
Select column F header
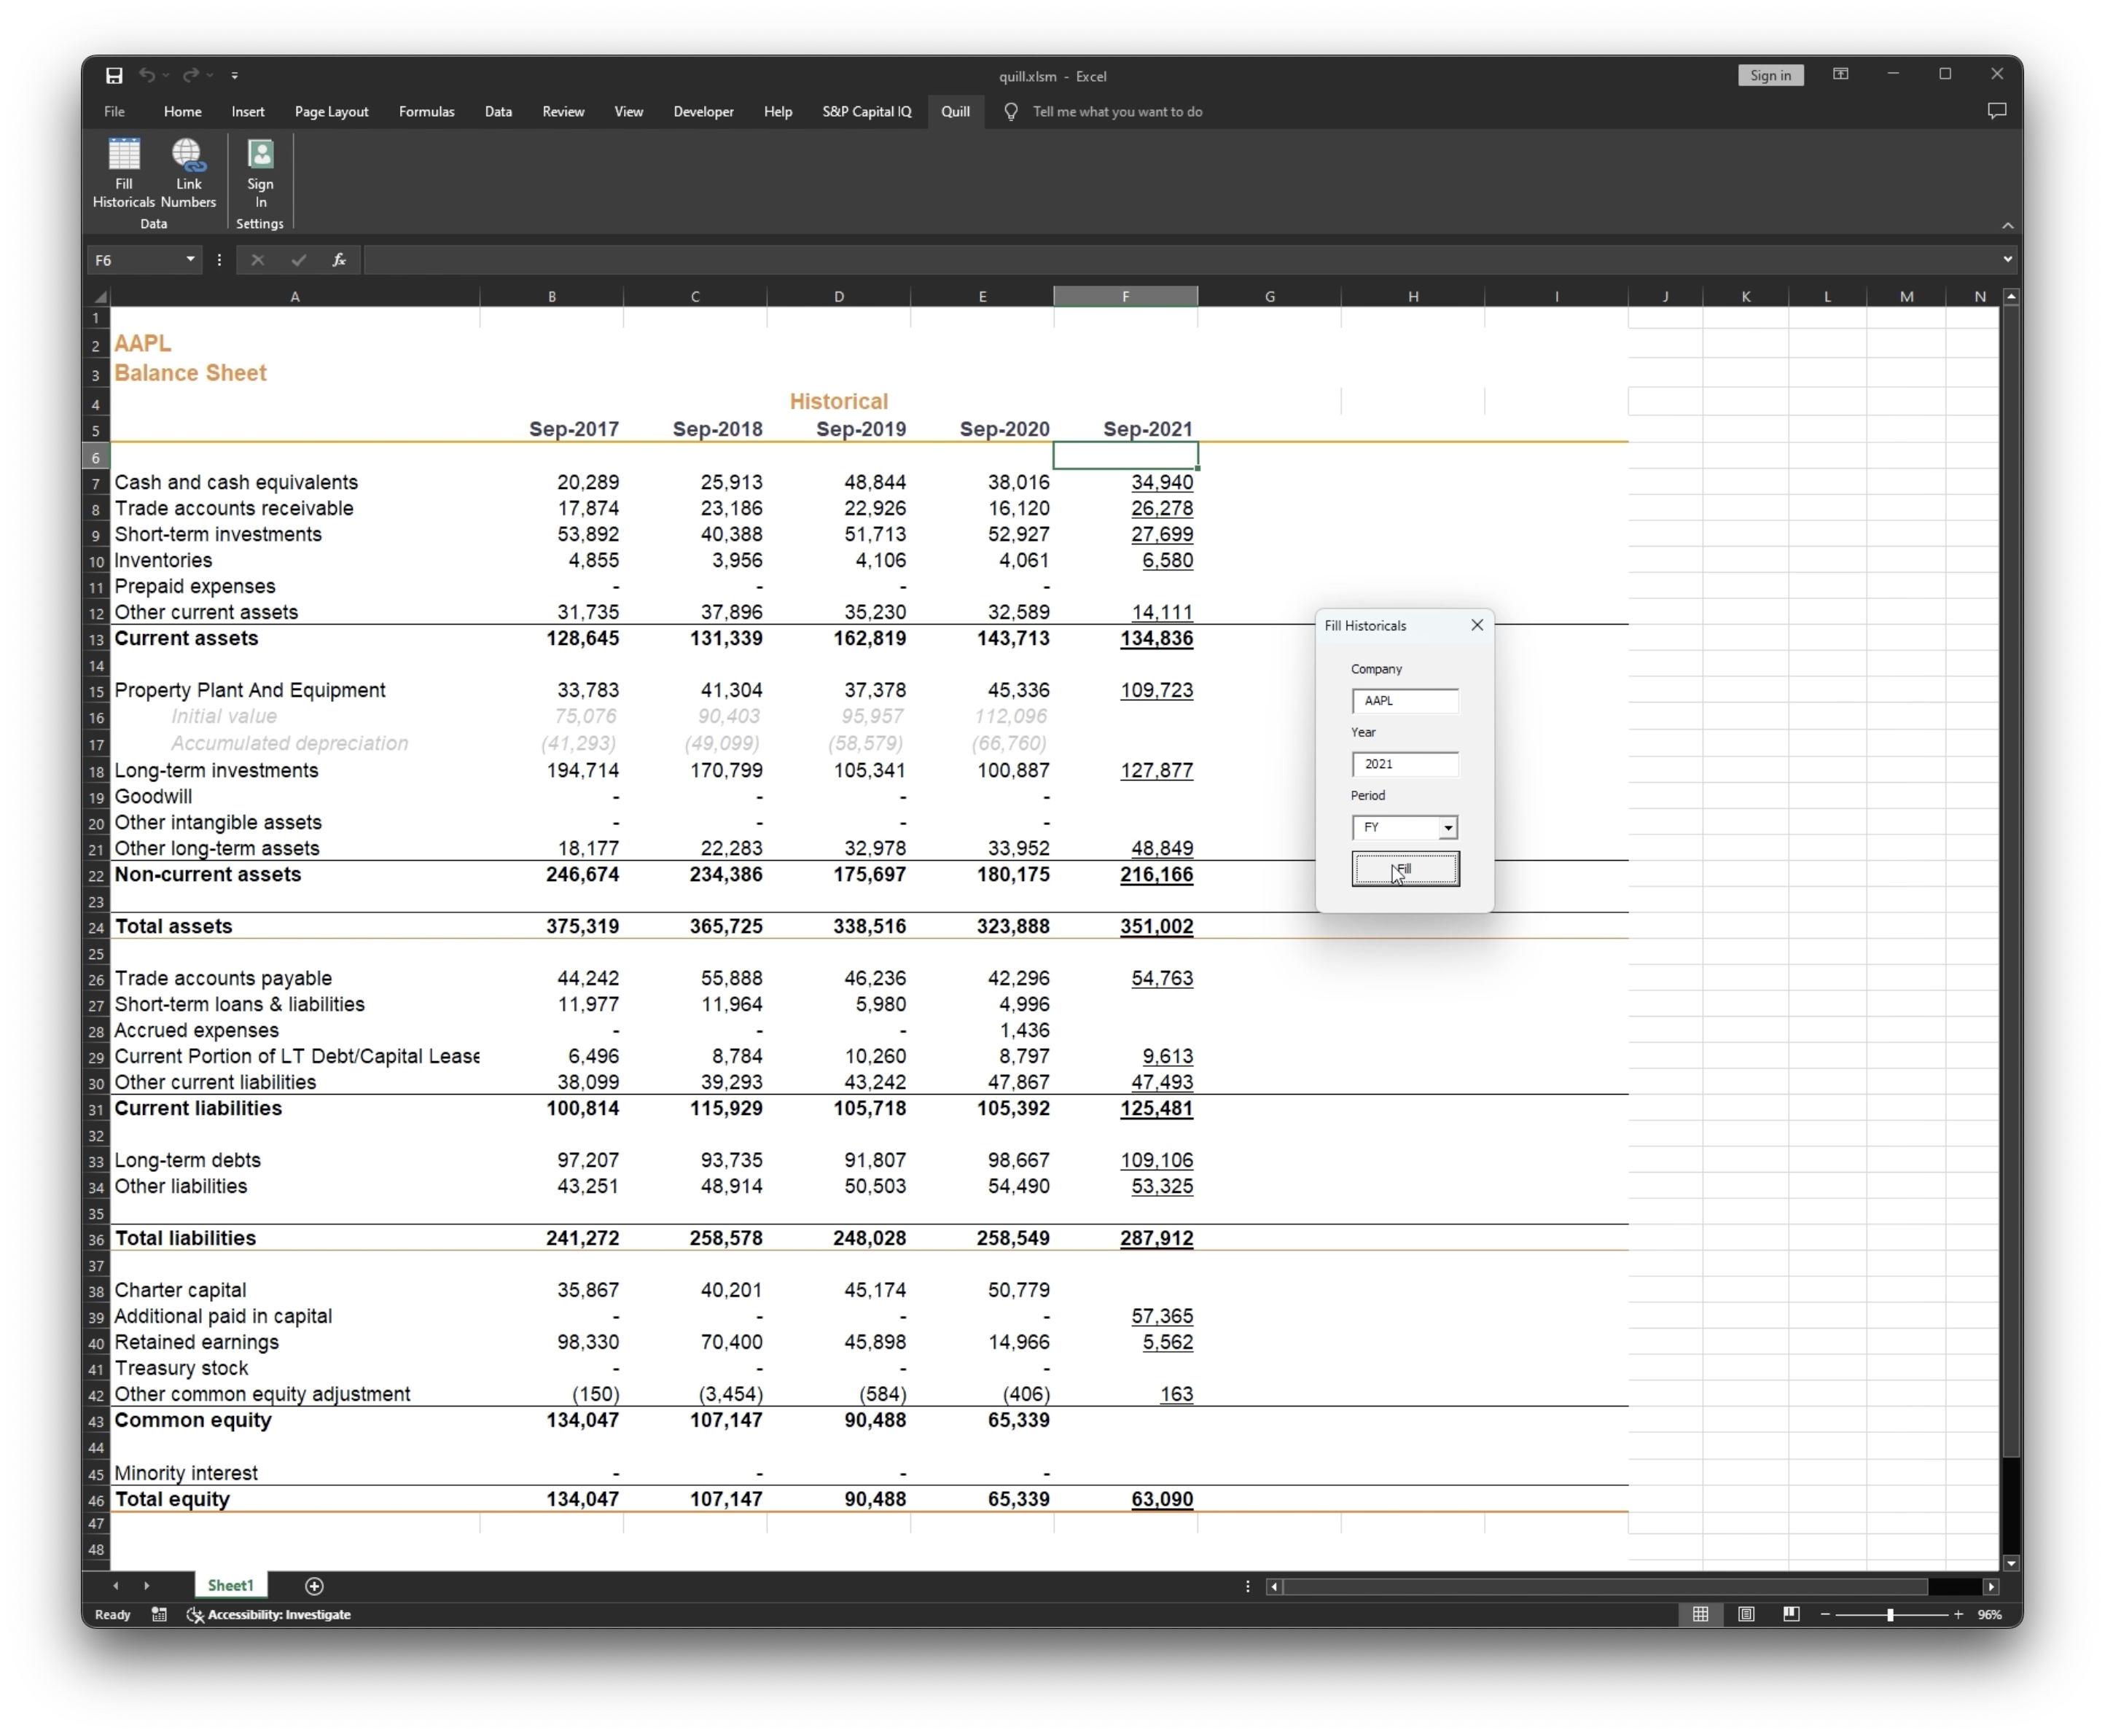[x=1125, y=297]
